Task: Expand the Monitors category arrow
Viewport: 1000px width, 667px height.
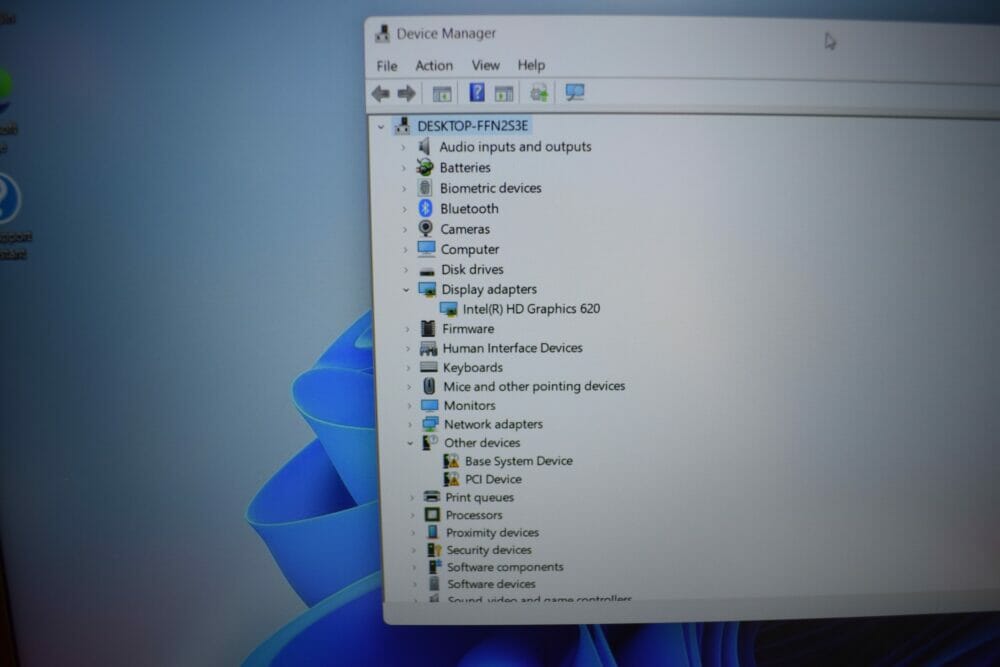Action: coord(409,406)
